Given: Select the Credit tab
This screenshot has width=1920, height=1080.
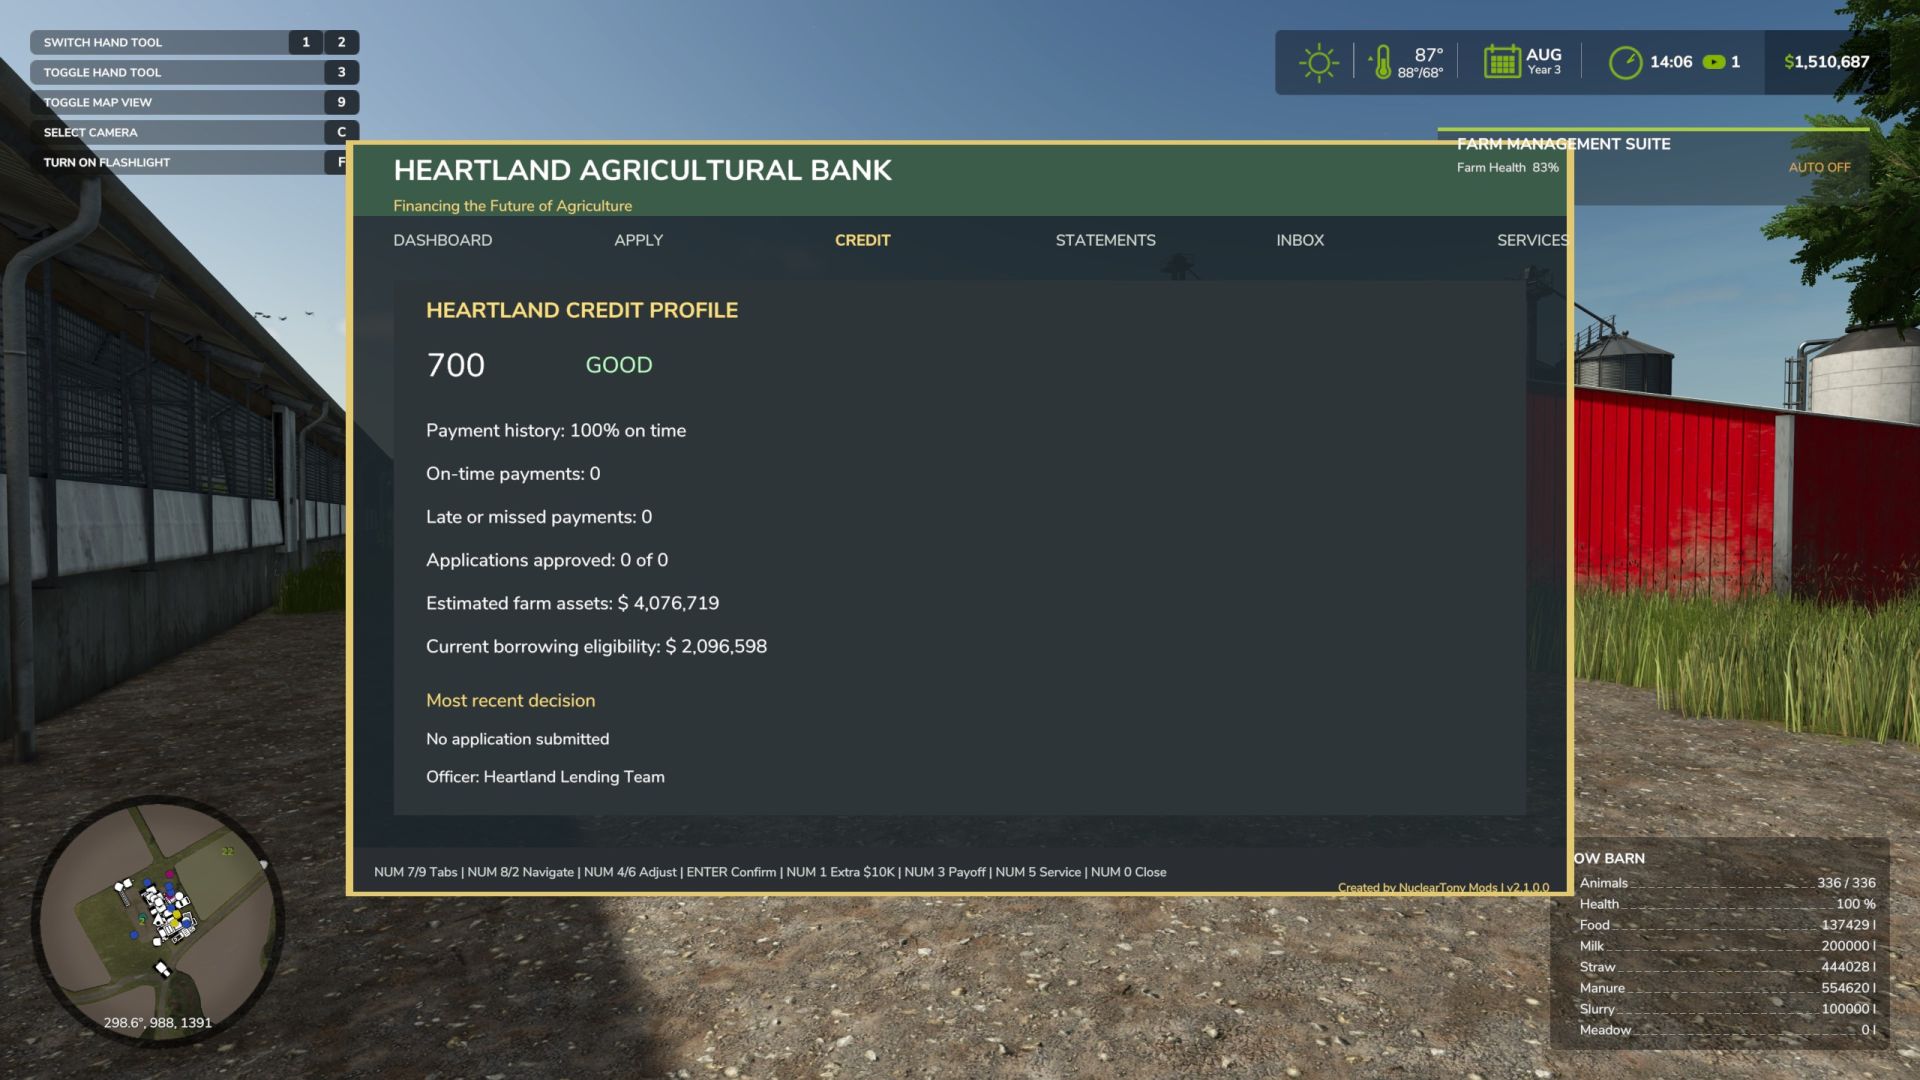Looking at the screenshot, I should tap(862, 240).
